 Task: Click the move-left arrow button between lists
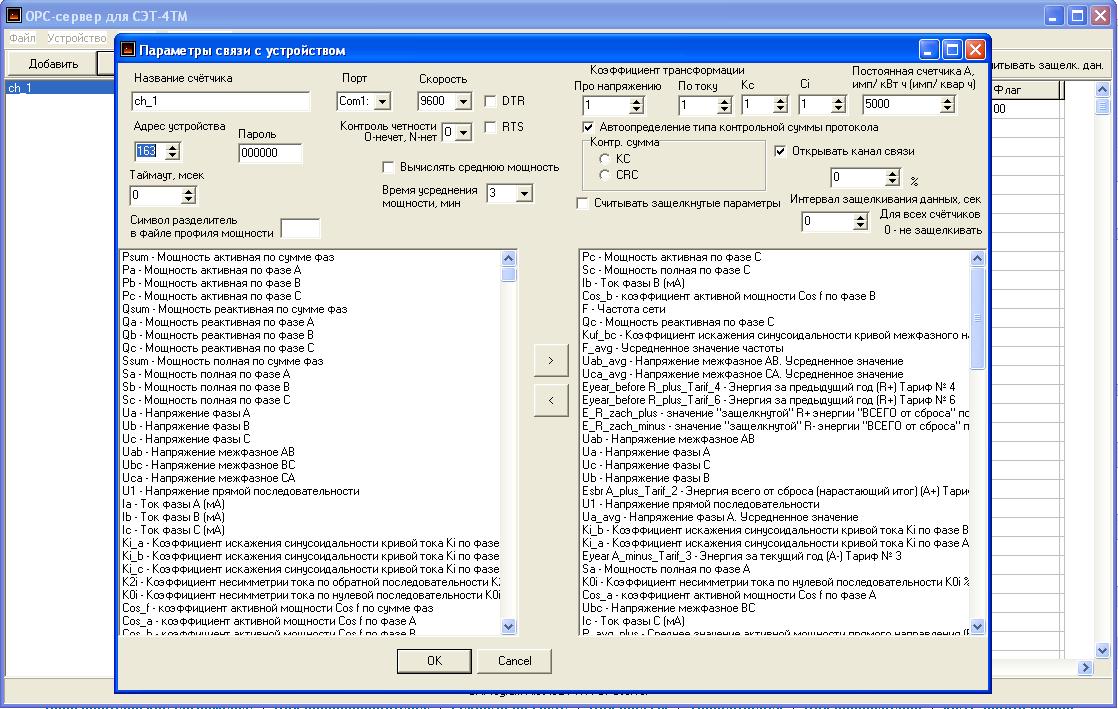click(x=551, y=401)
